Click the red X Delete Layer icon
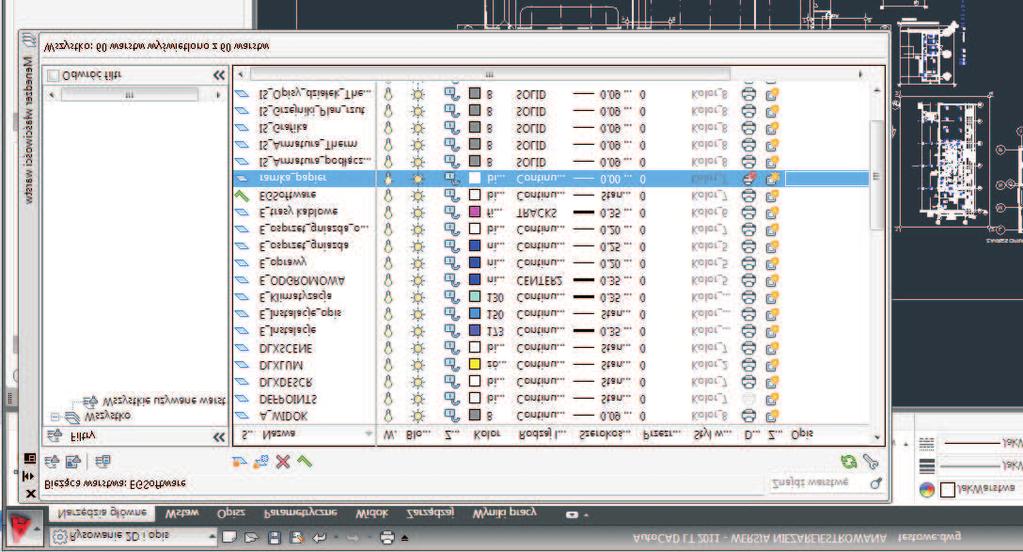 [x=282, y=462]
